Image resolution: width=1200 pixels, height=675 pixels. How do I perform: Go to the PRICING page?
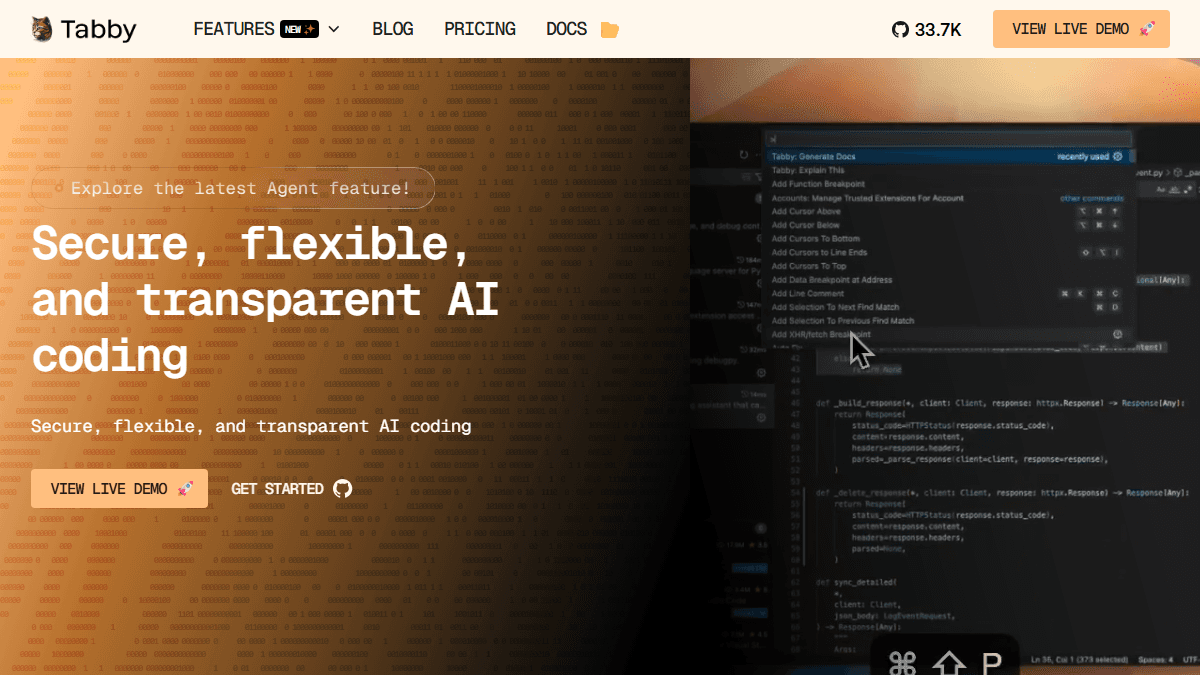coord(480,29)
